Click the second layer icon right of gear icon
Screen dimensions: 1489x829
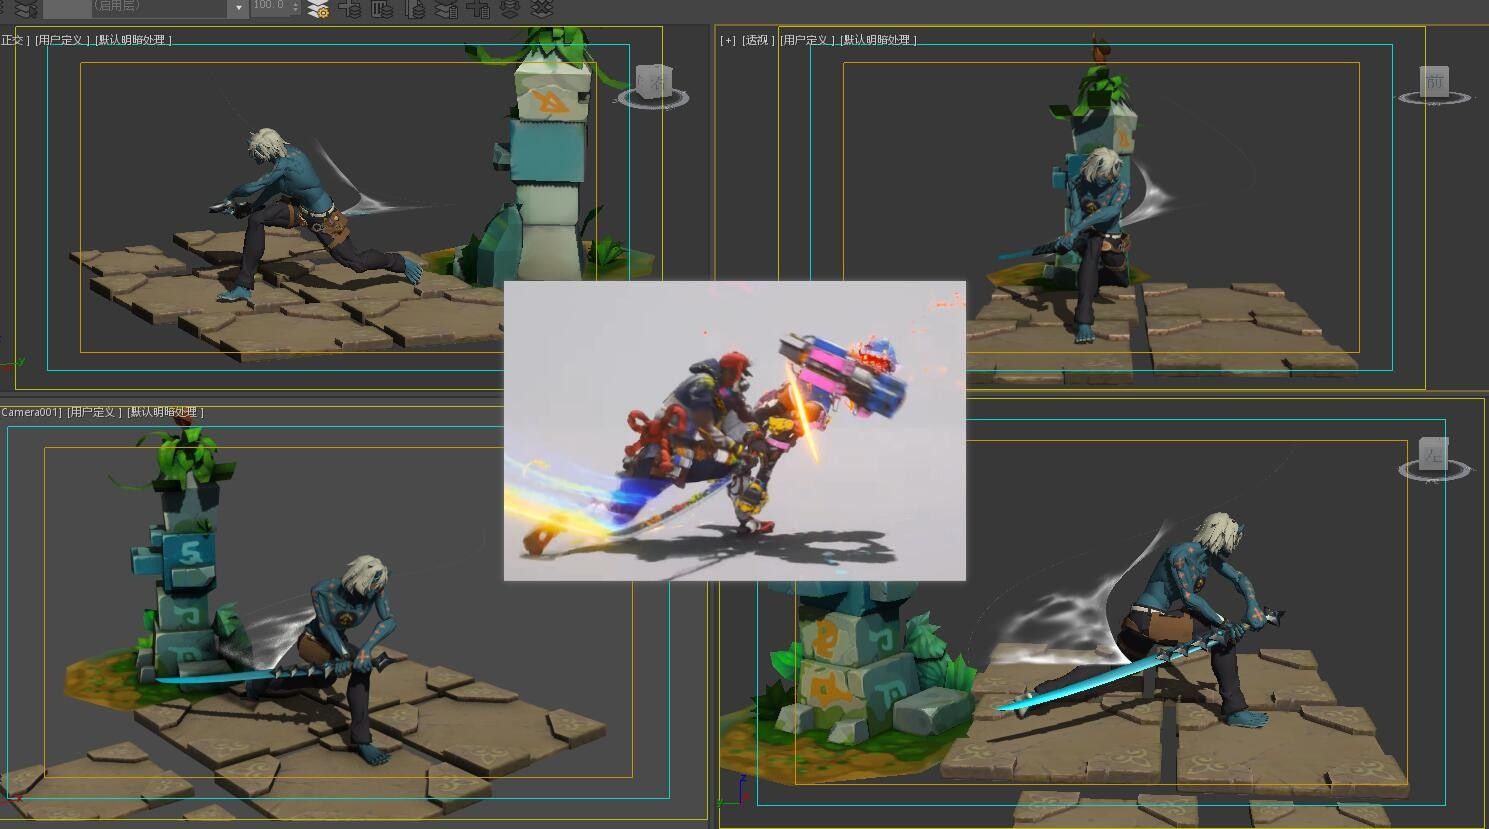coord(381,9)
